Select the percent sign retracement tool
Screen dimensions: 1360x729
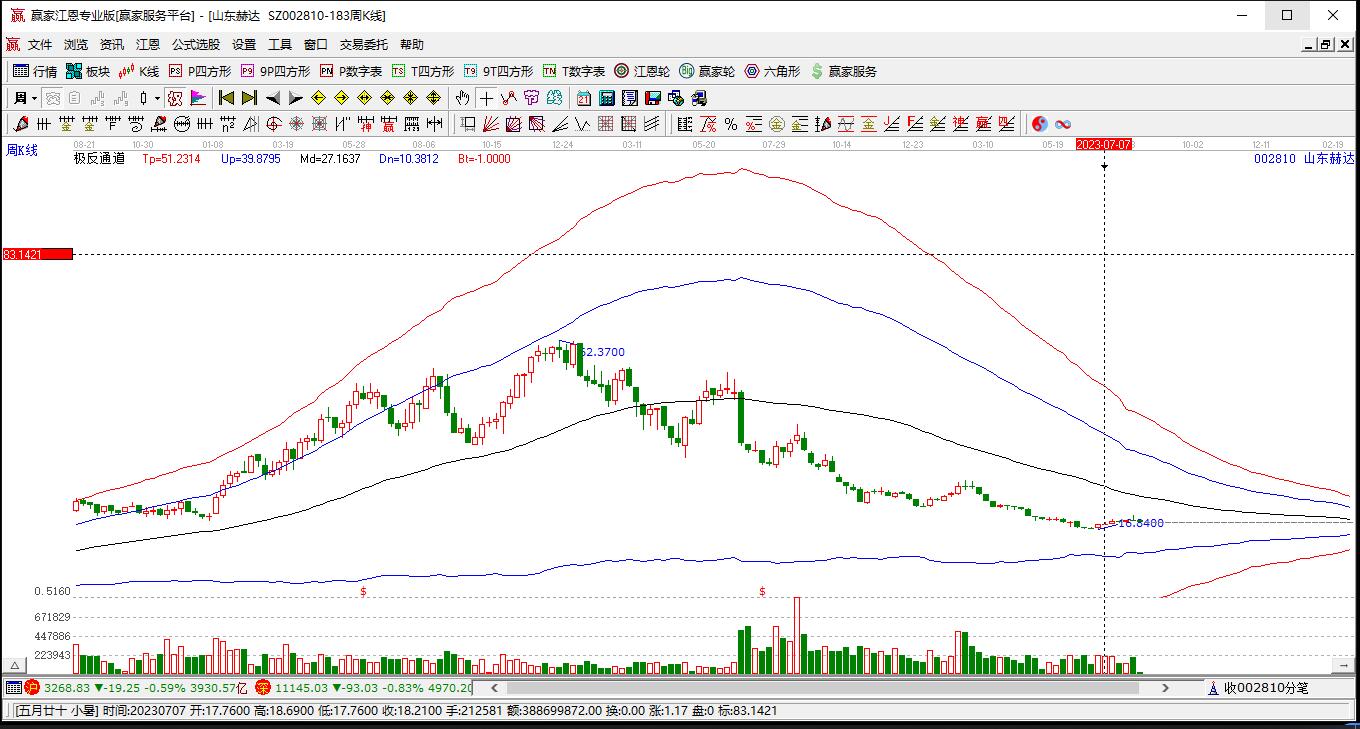click(731, 124)
